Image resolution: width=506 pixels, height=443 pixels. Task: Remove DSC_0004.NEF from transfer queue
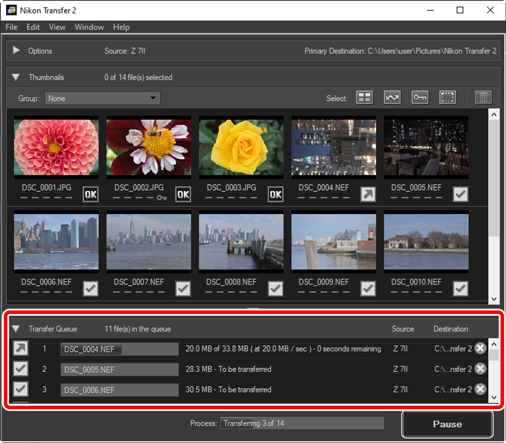[x=480, y=348]
